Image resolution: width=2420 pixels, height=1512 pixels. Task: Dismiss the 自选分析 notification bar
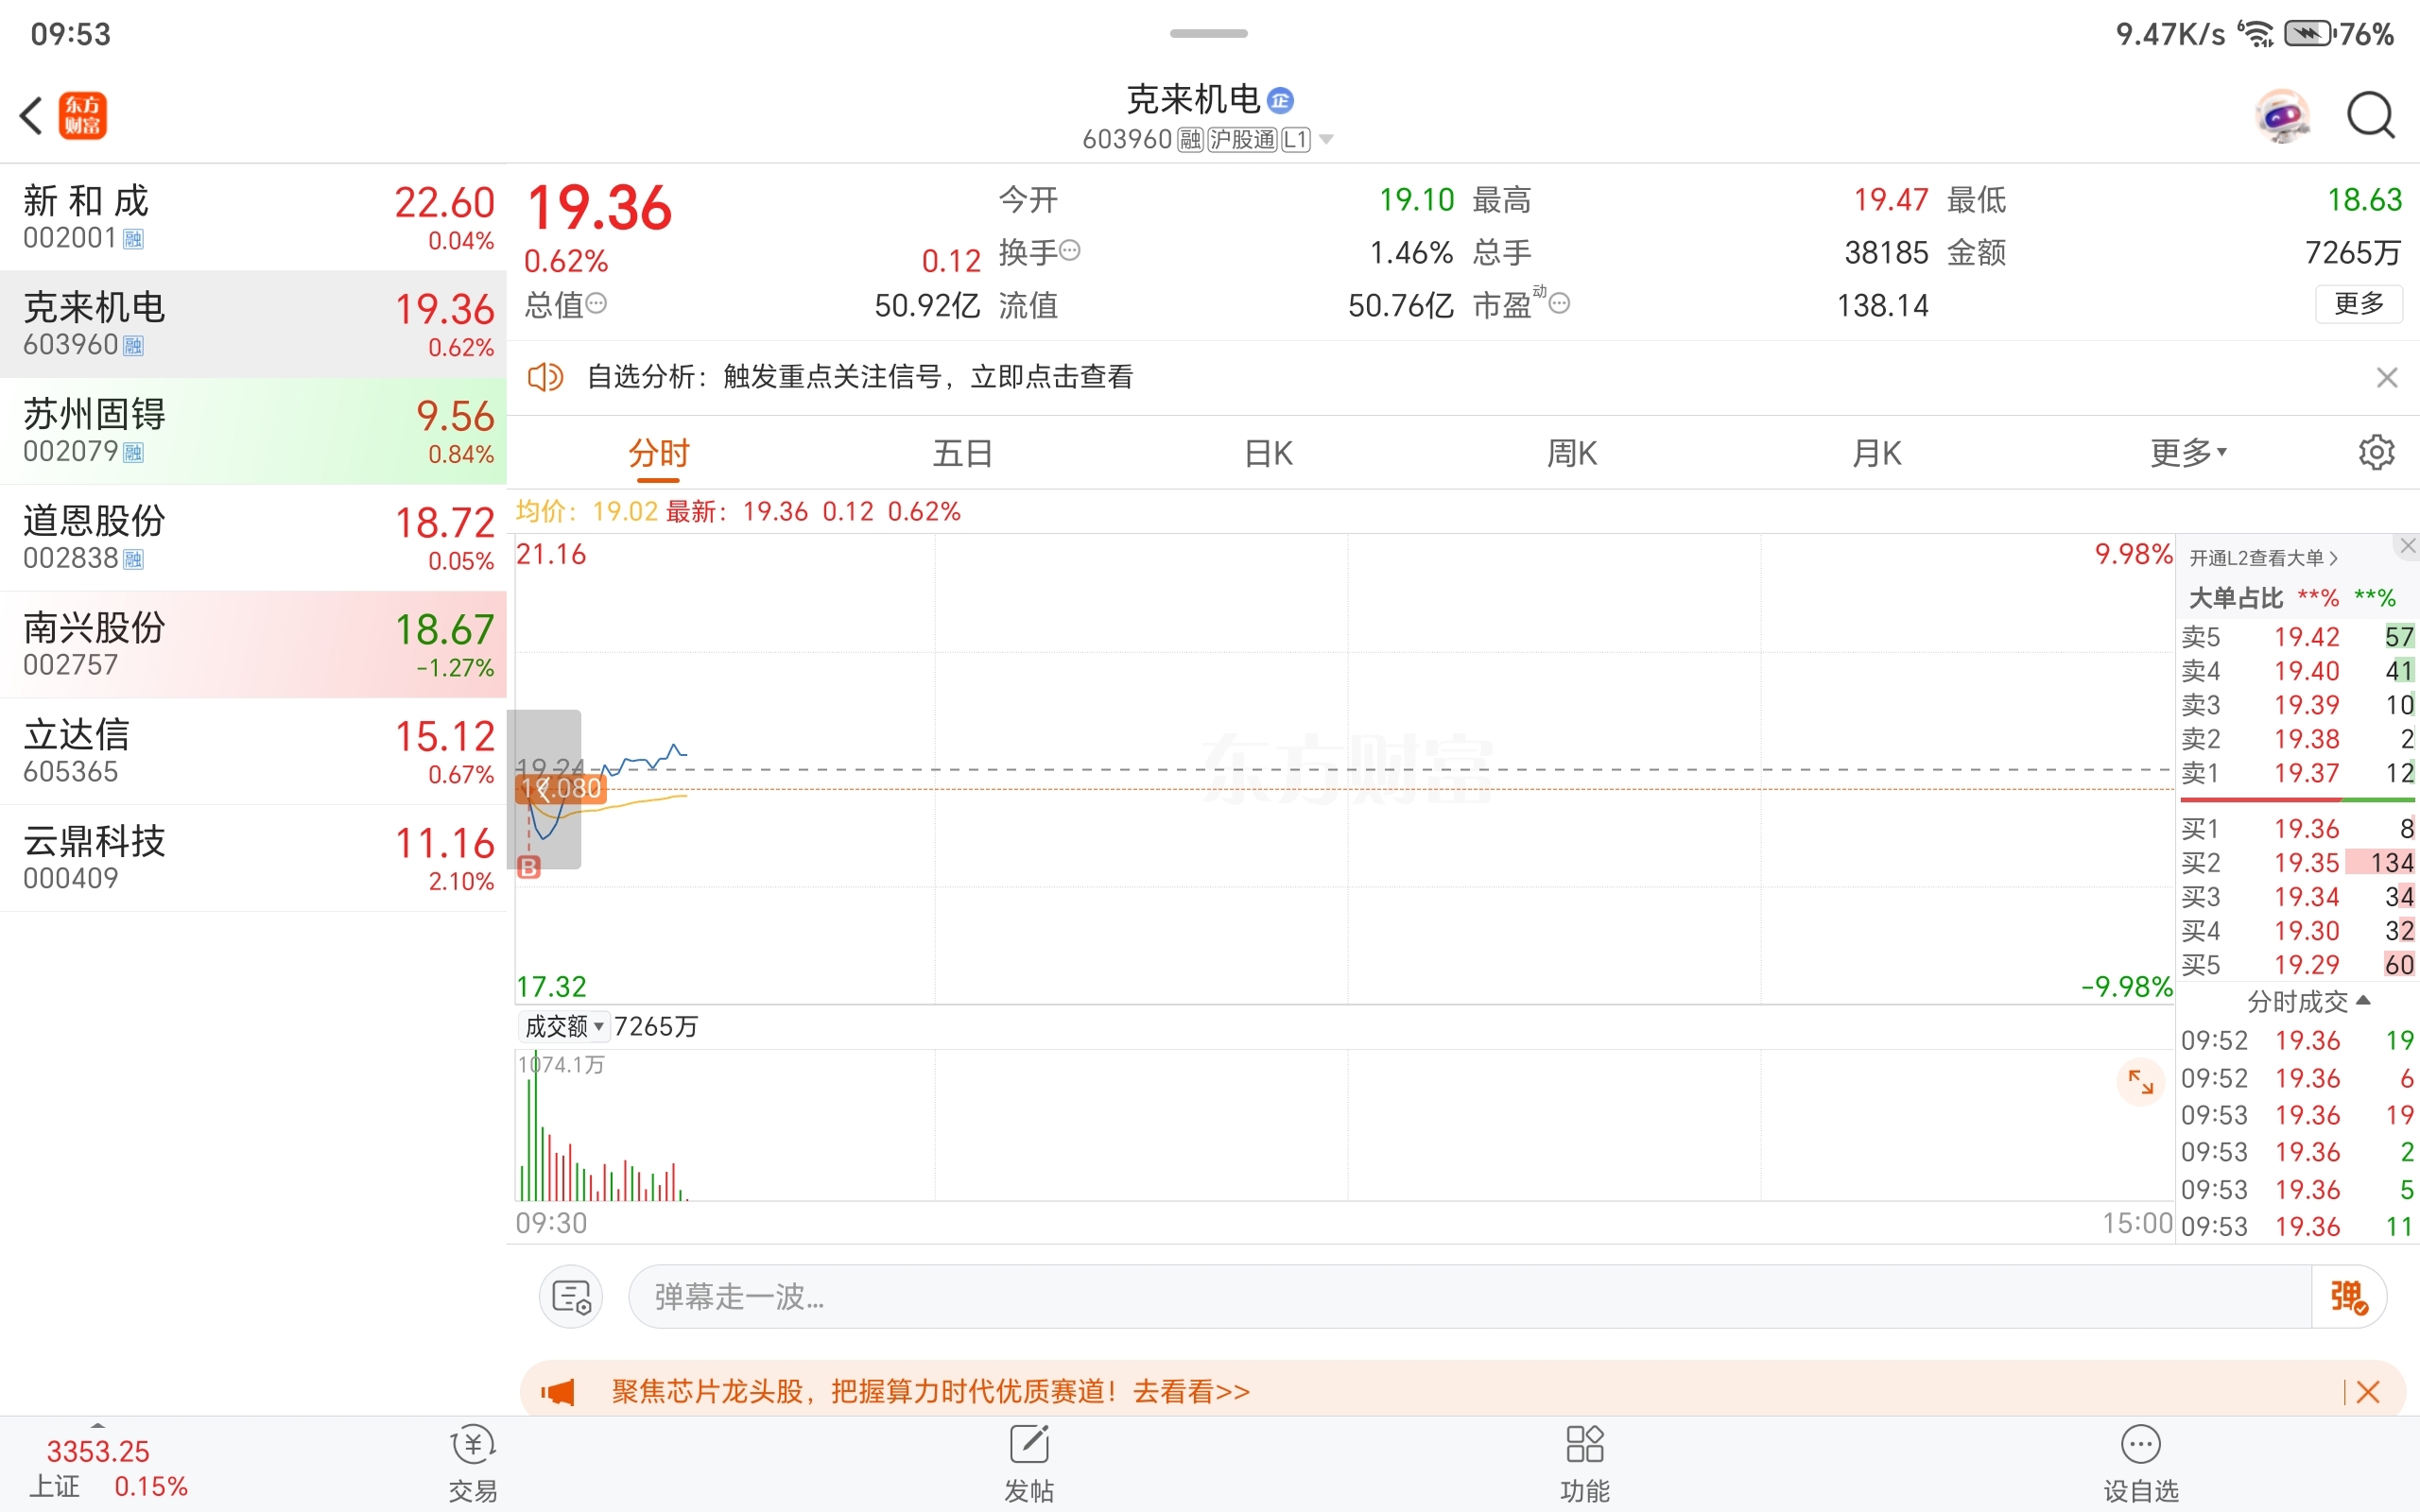(2386, 377)
